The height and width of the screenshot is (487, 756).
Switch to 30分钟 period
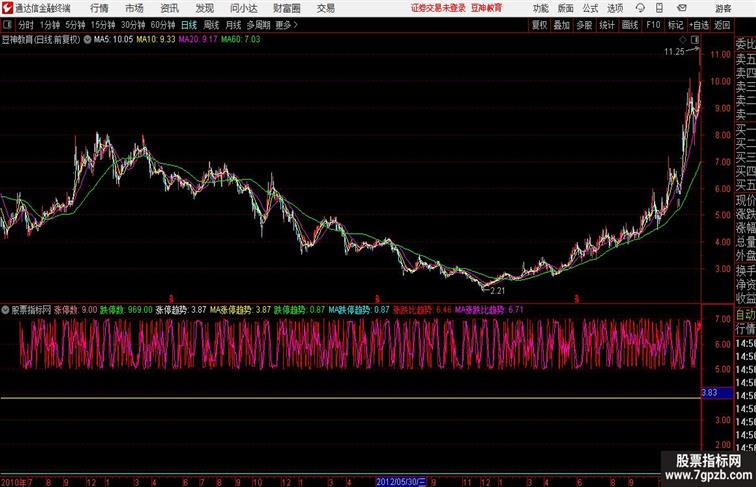click(x=133, y=25)
